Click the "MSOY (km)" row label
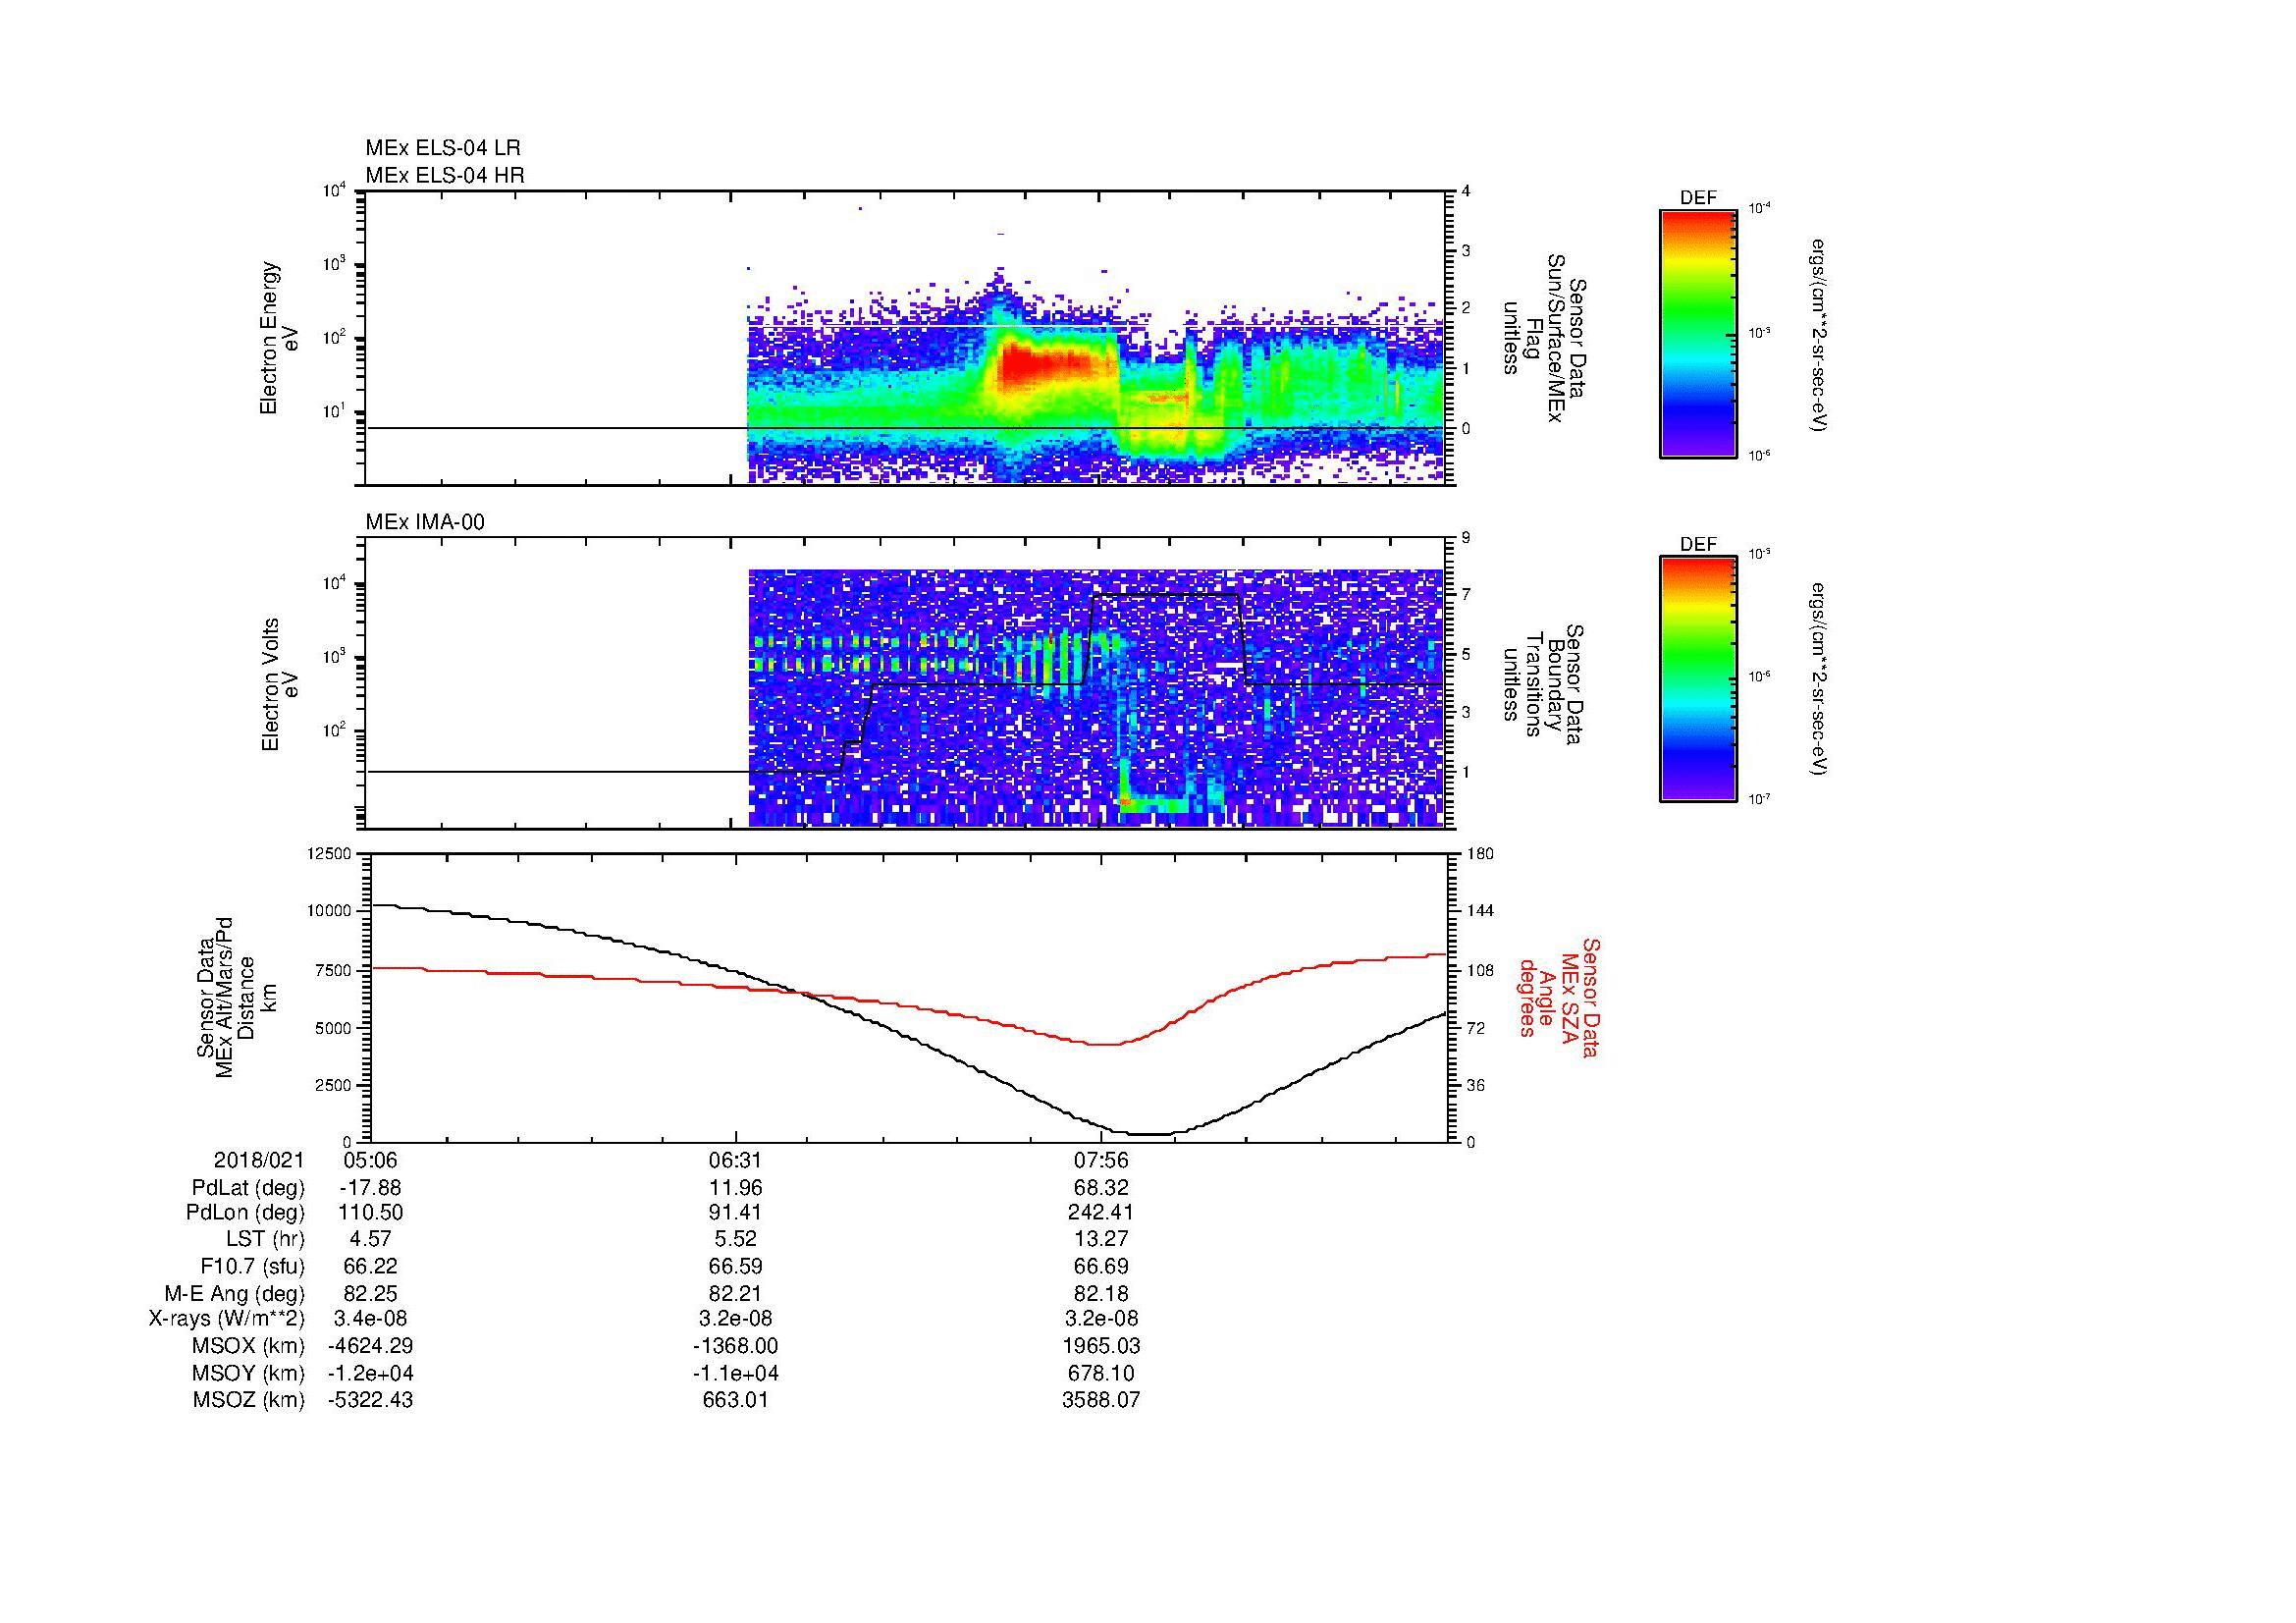Image resolution: width=2296 pixels, height=1623 pixels. pyautogui.click(x=248, y=1373)
